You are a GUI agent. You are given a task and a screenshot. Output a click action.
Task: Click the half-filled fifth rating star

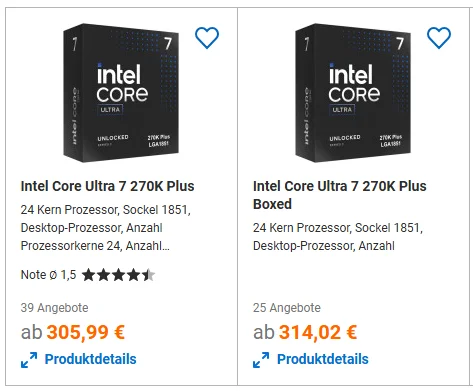click(x=148, y=275)
